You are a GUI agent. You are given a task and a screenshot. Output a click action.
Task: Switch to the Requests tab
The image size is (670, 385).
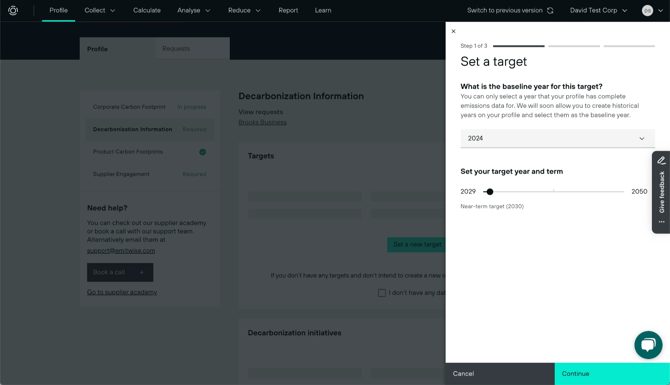pyautogui.click(x=192, y=49)
